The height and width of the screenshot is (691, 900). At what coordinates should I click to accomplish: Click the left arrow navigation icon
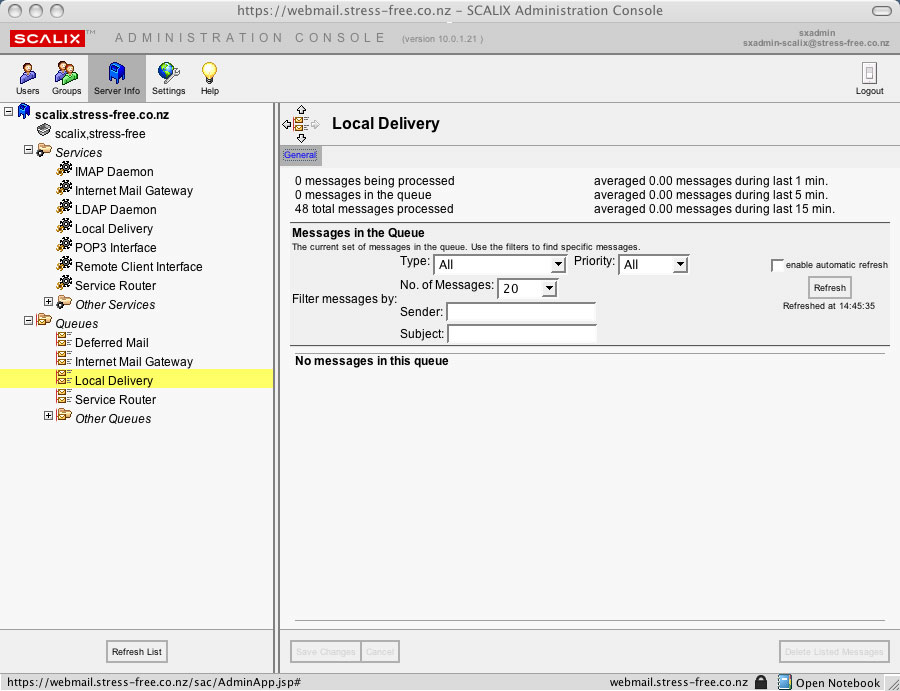(x=286, y=124)
